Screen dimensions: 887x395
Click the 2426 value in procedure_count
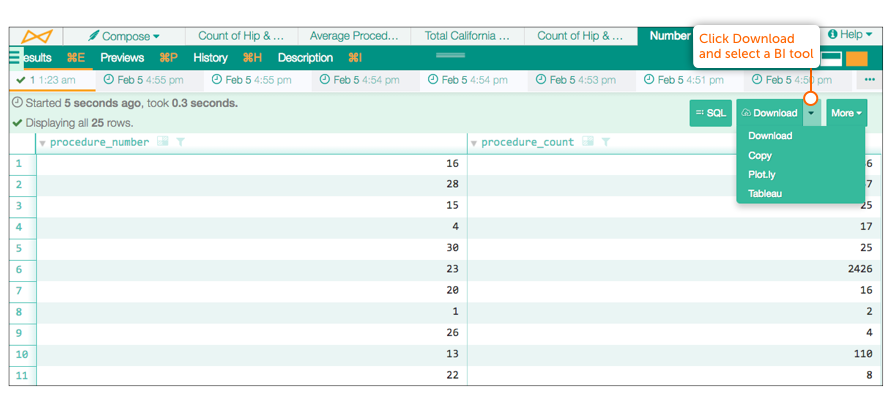pyautogui.click(x=860, y=269)
